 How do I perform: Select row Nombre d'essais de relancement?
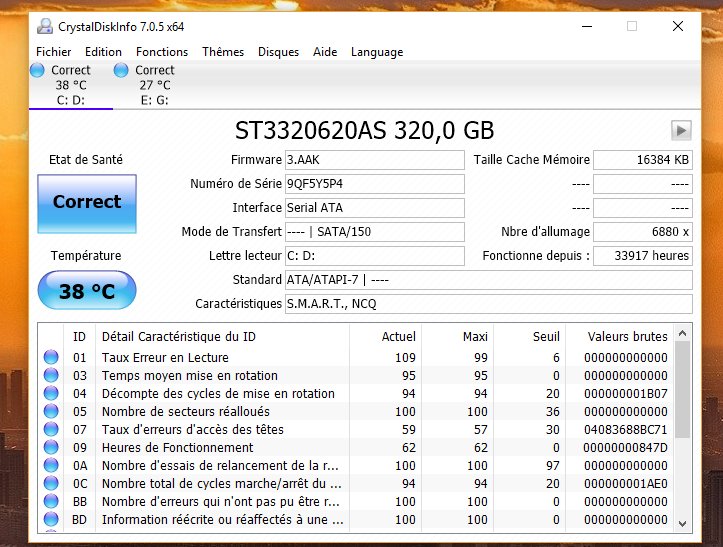point(356,465)
